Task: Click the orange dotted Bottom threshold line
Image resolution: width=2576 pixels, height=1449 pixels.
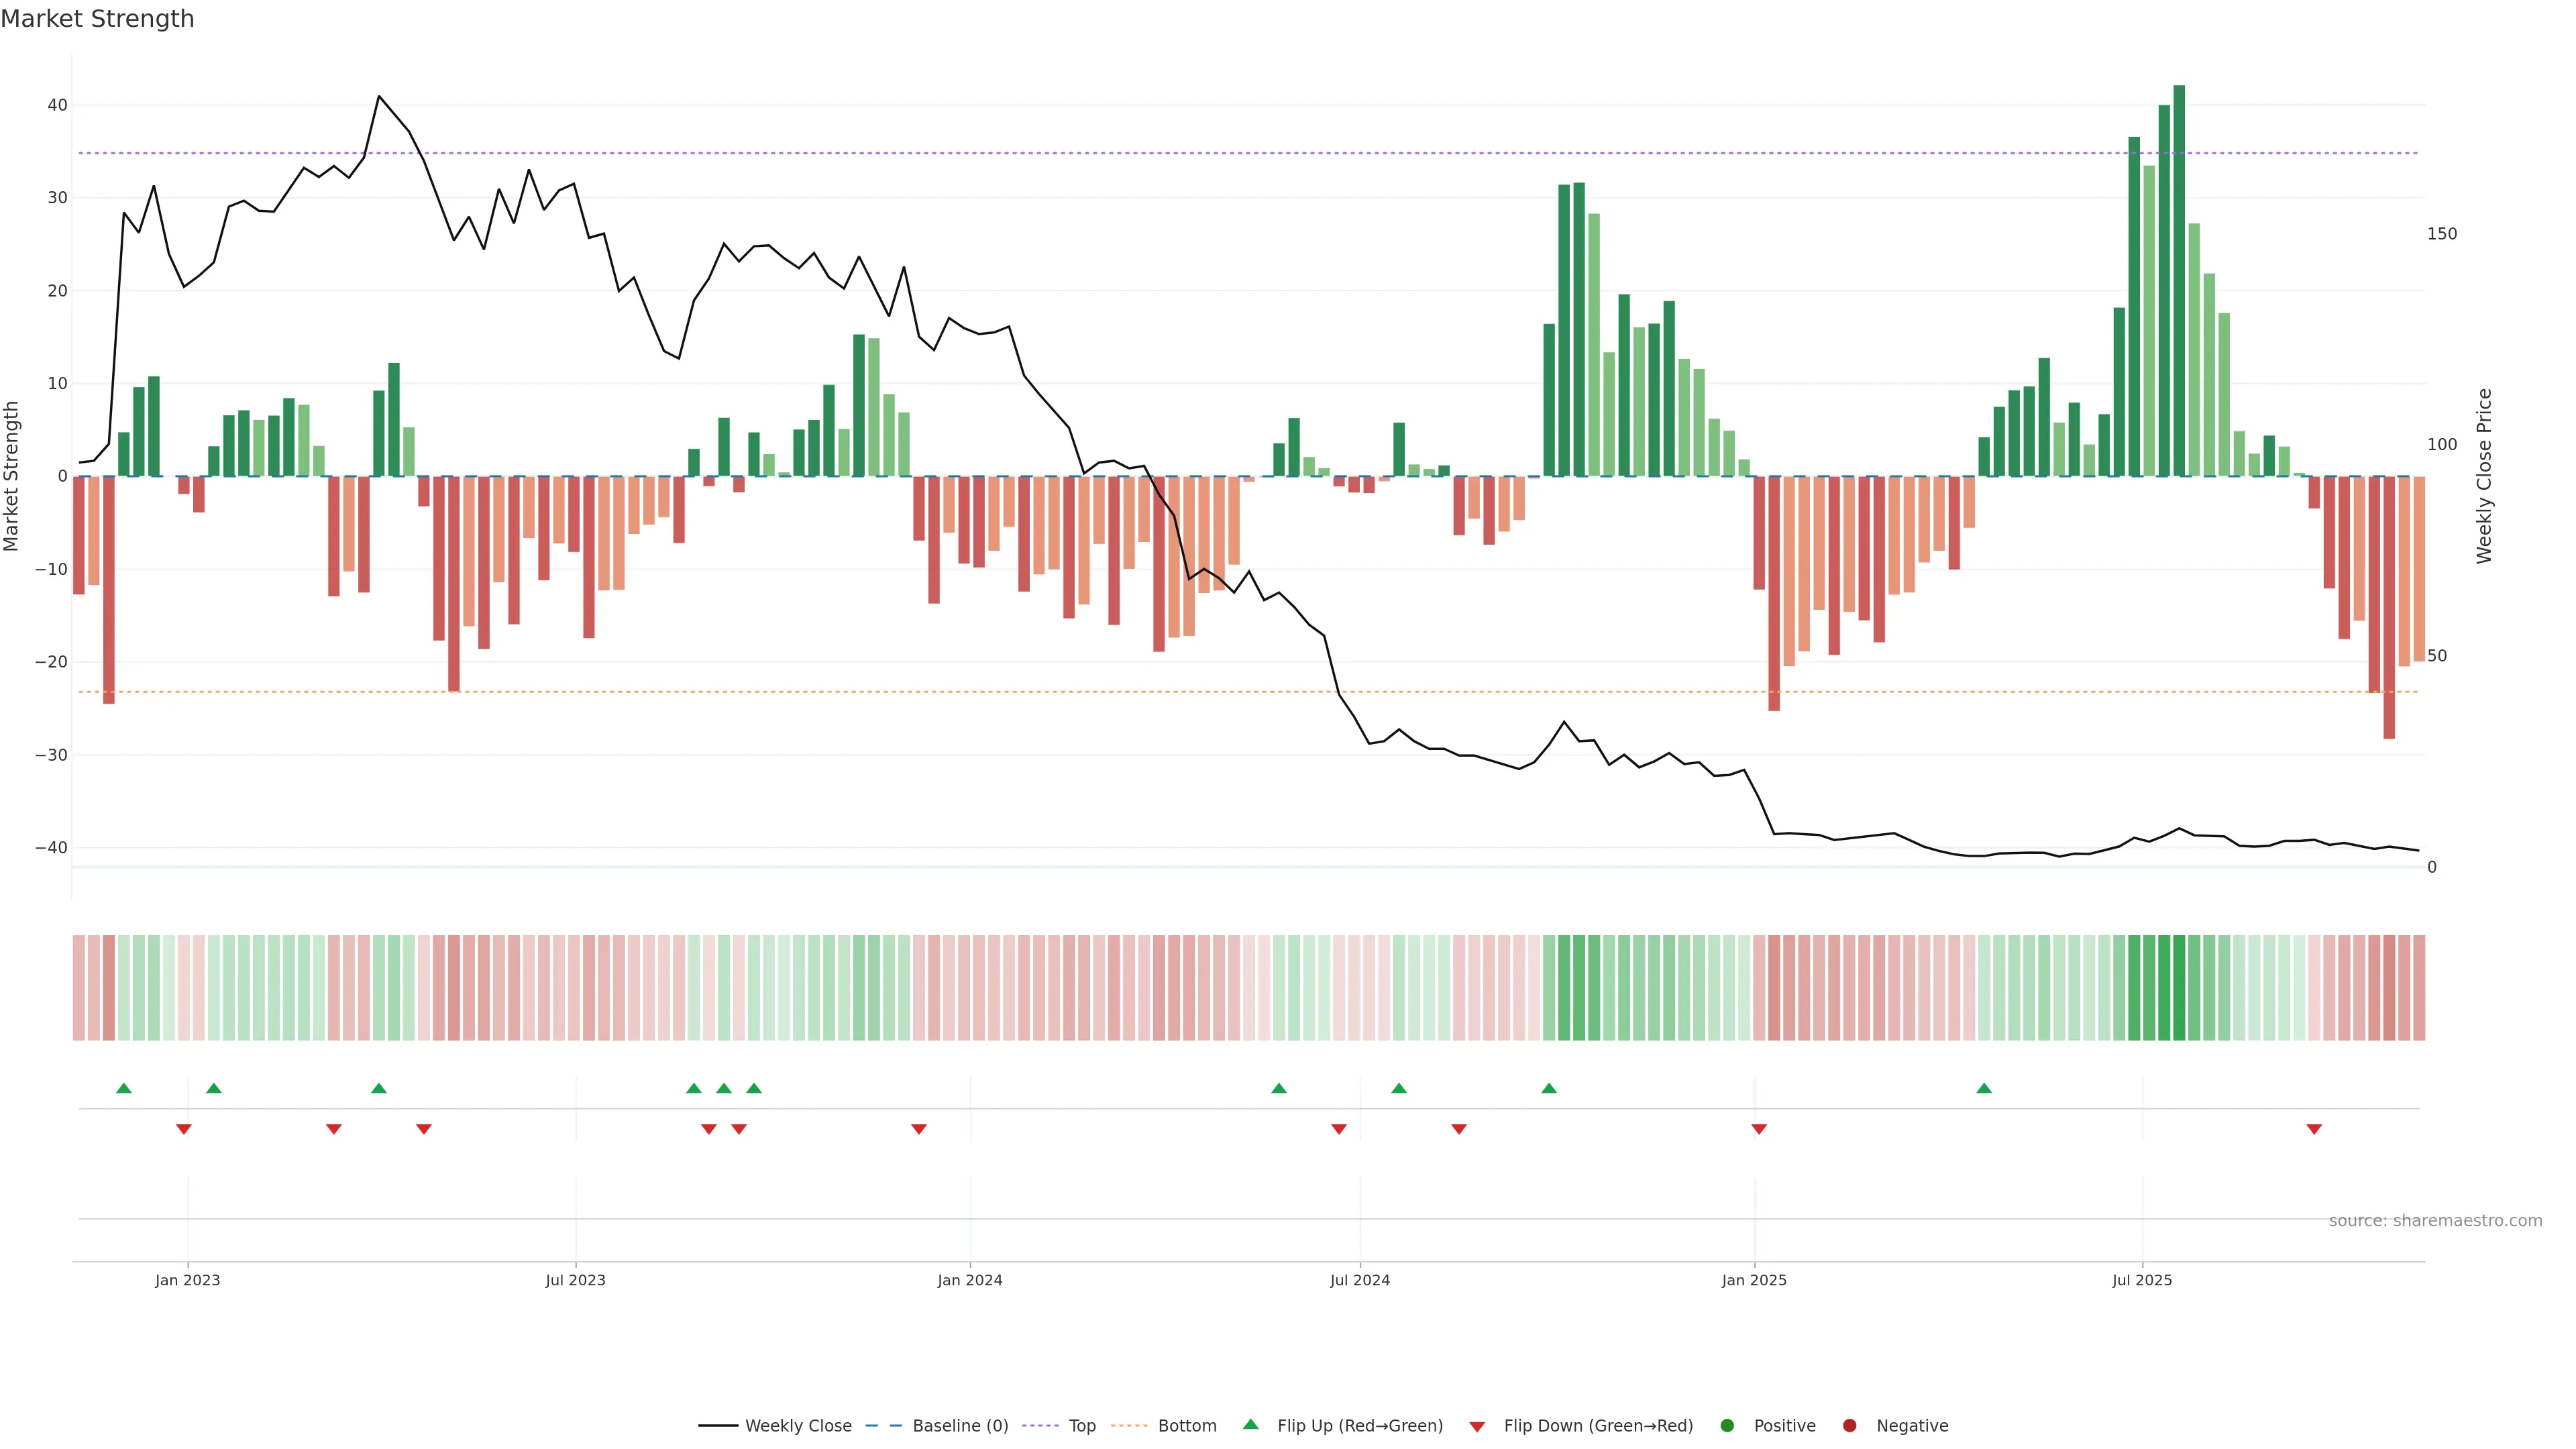Action: coord(1000,692)
